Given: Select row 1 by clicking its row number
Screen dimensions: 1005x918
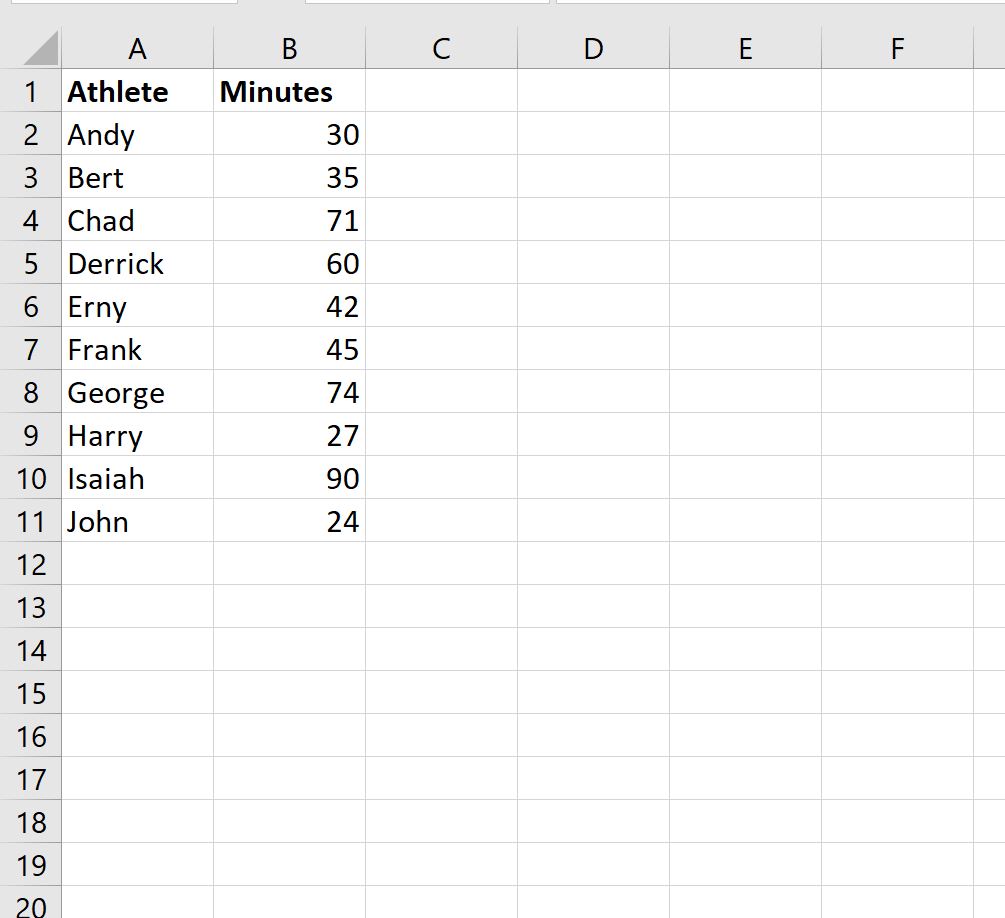Looking at the screenshot, I should 31,91.
